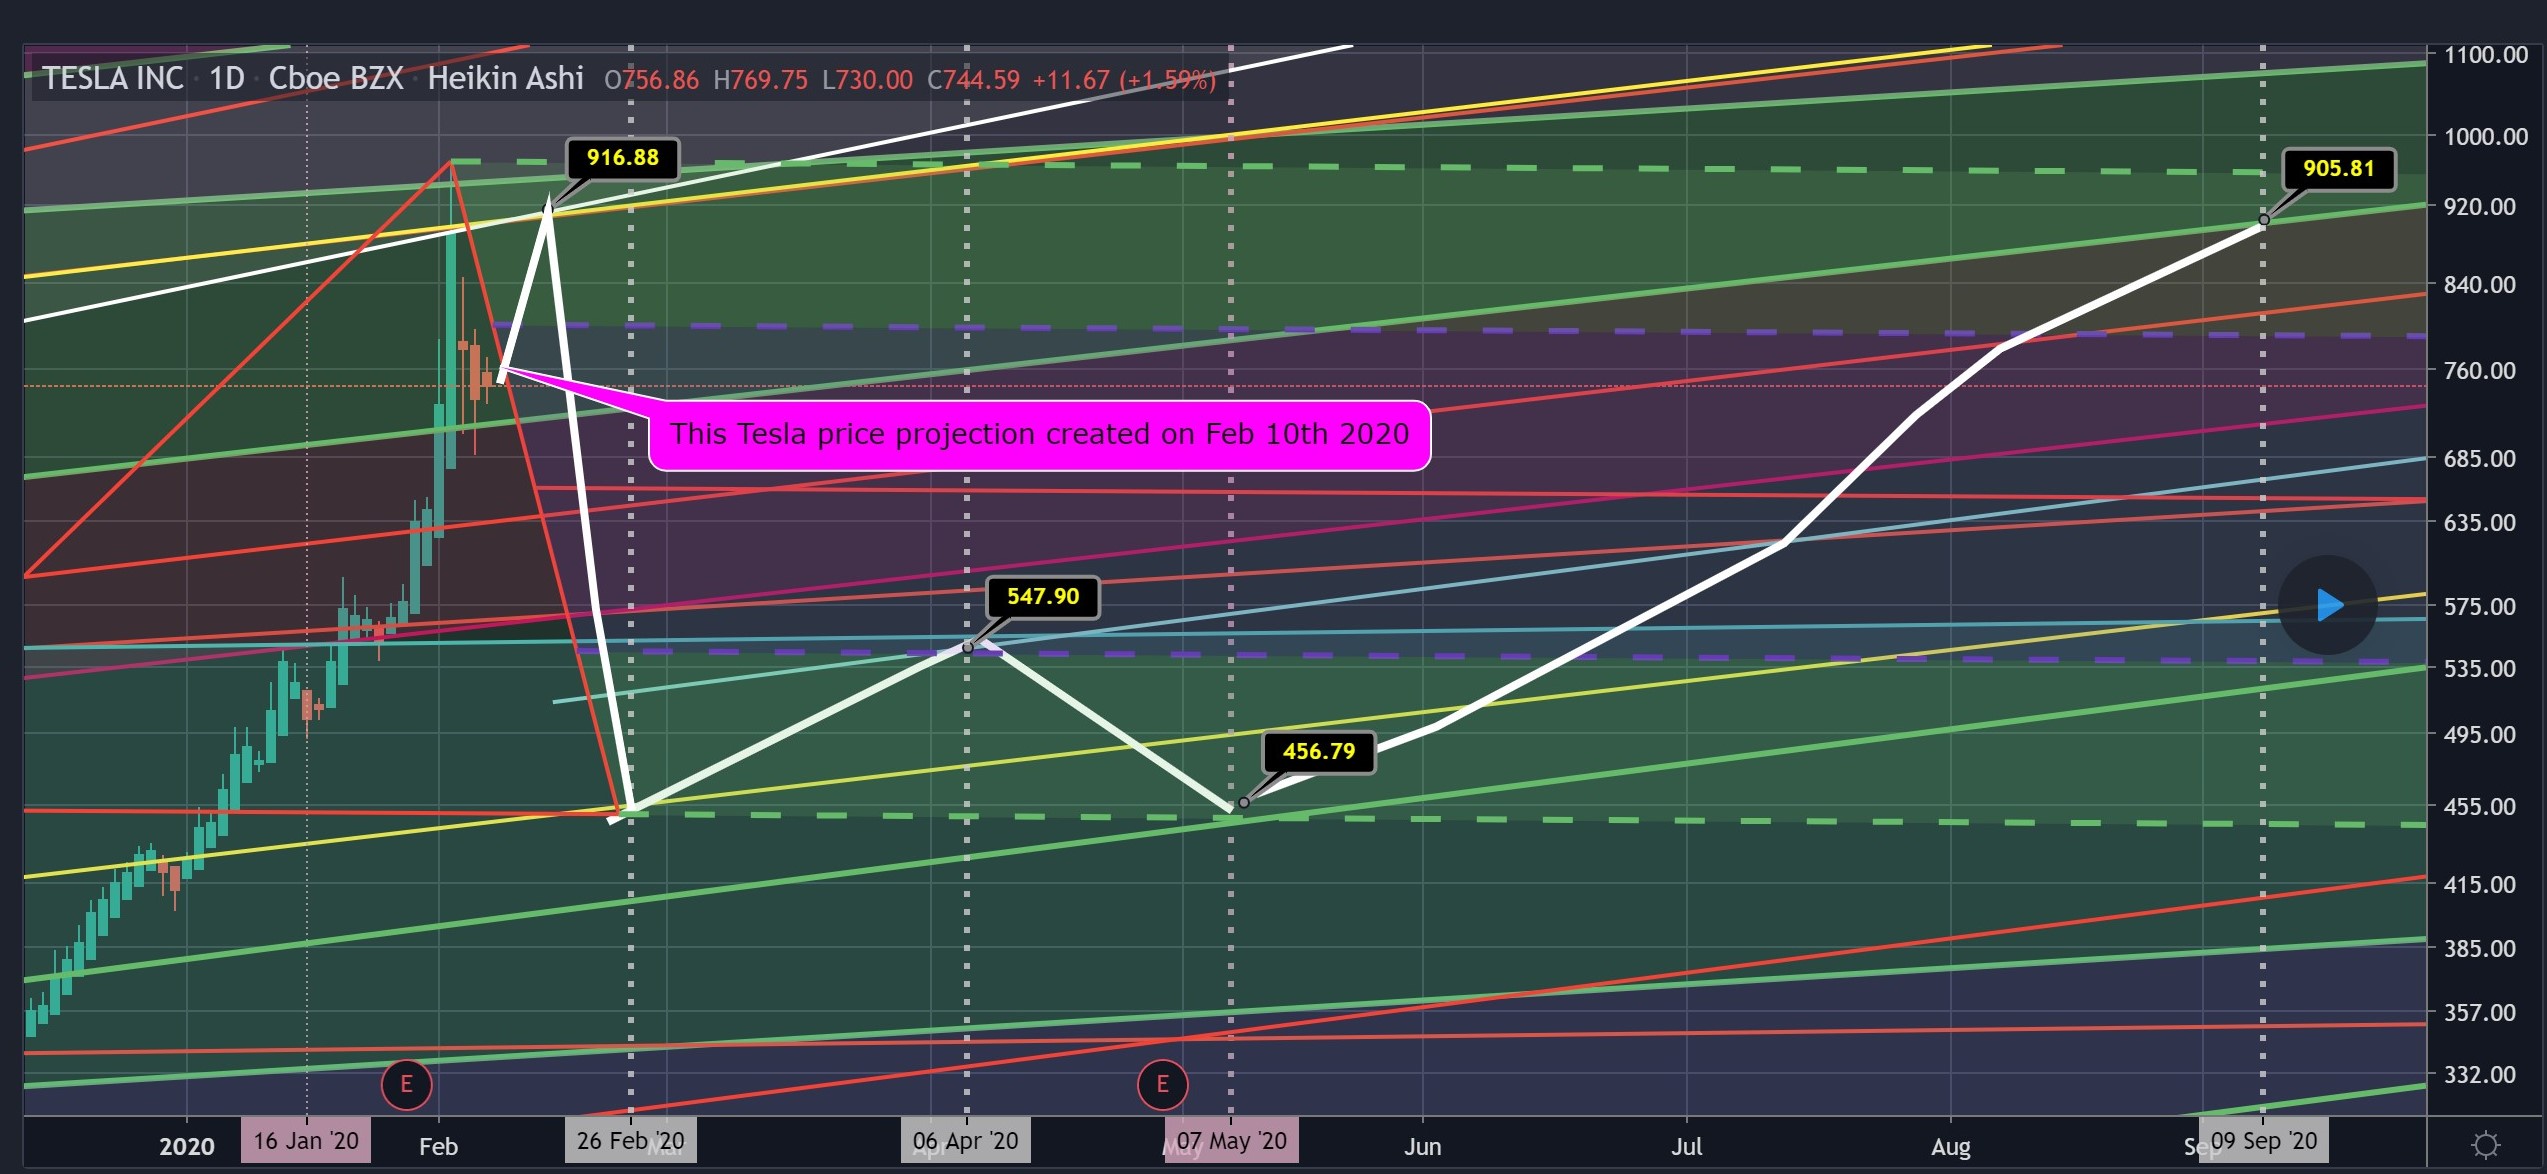
Task: Click the 09 Sep '20 date marker
Action: pos(2263,1141)
